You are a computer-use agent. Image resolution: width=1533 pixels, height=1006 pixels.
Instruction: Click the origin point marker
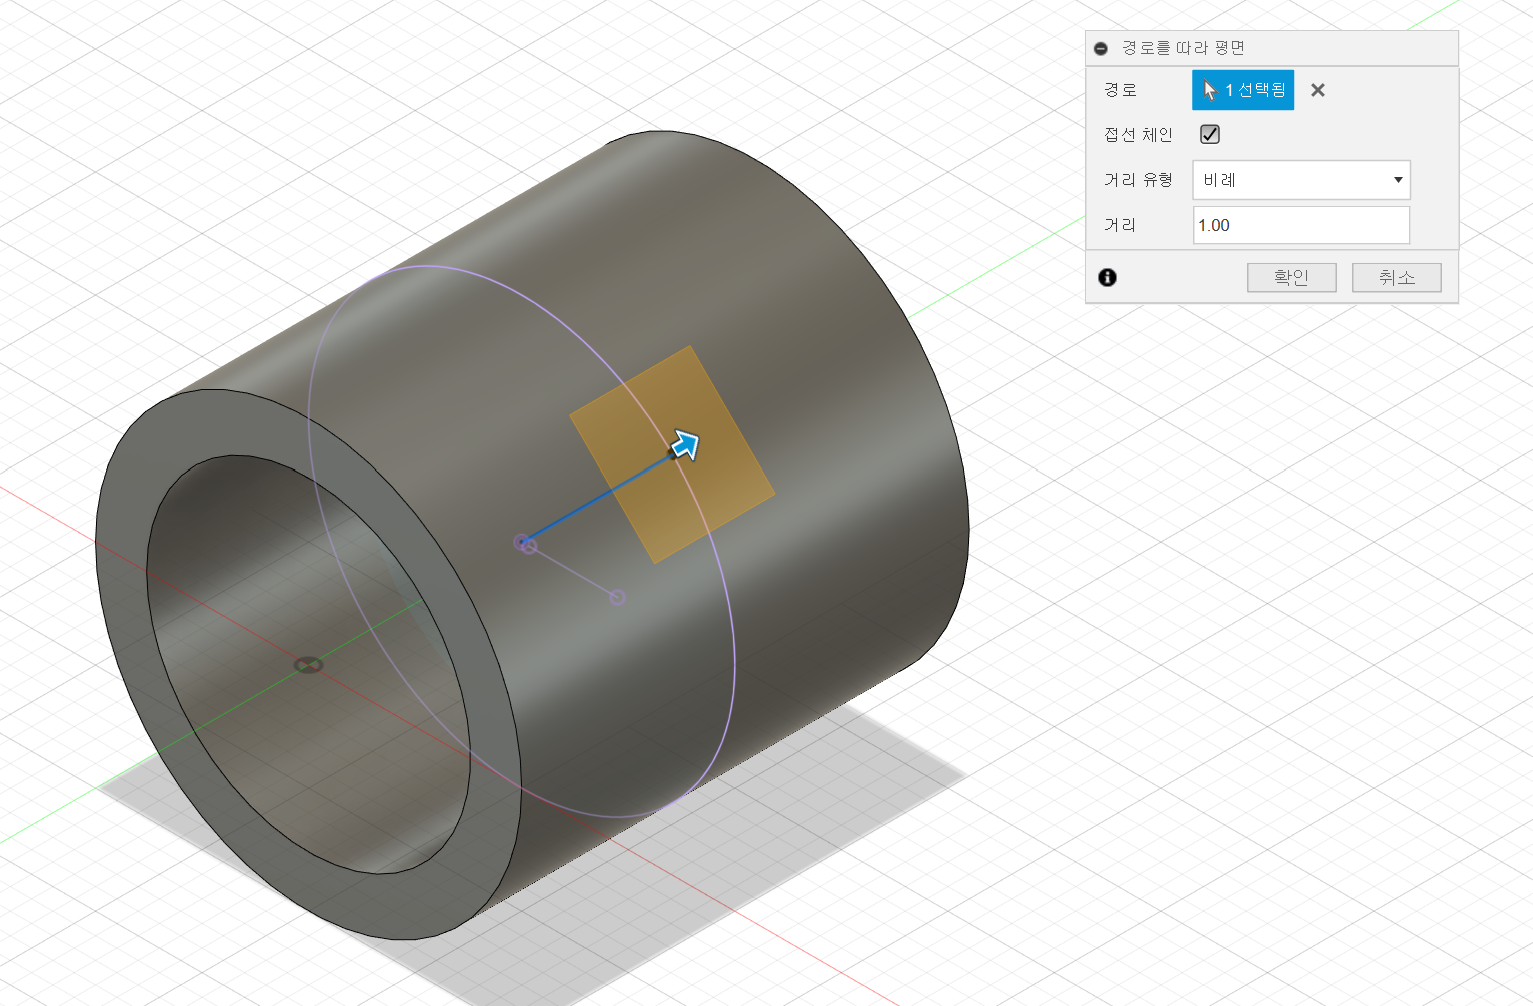[x=308, y=665]
